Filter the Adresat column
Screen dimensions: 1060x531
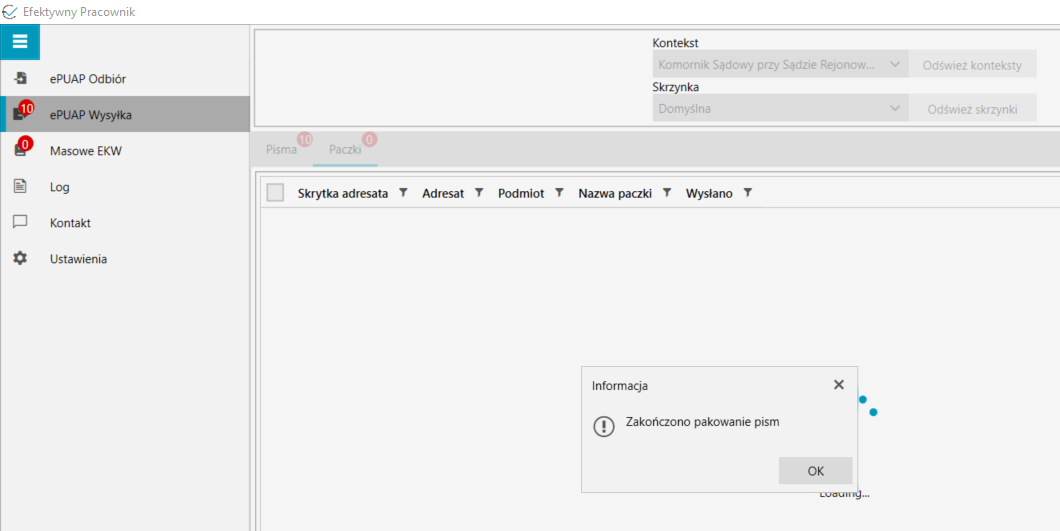tap(479, 193)
